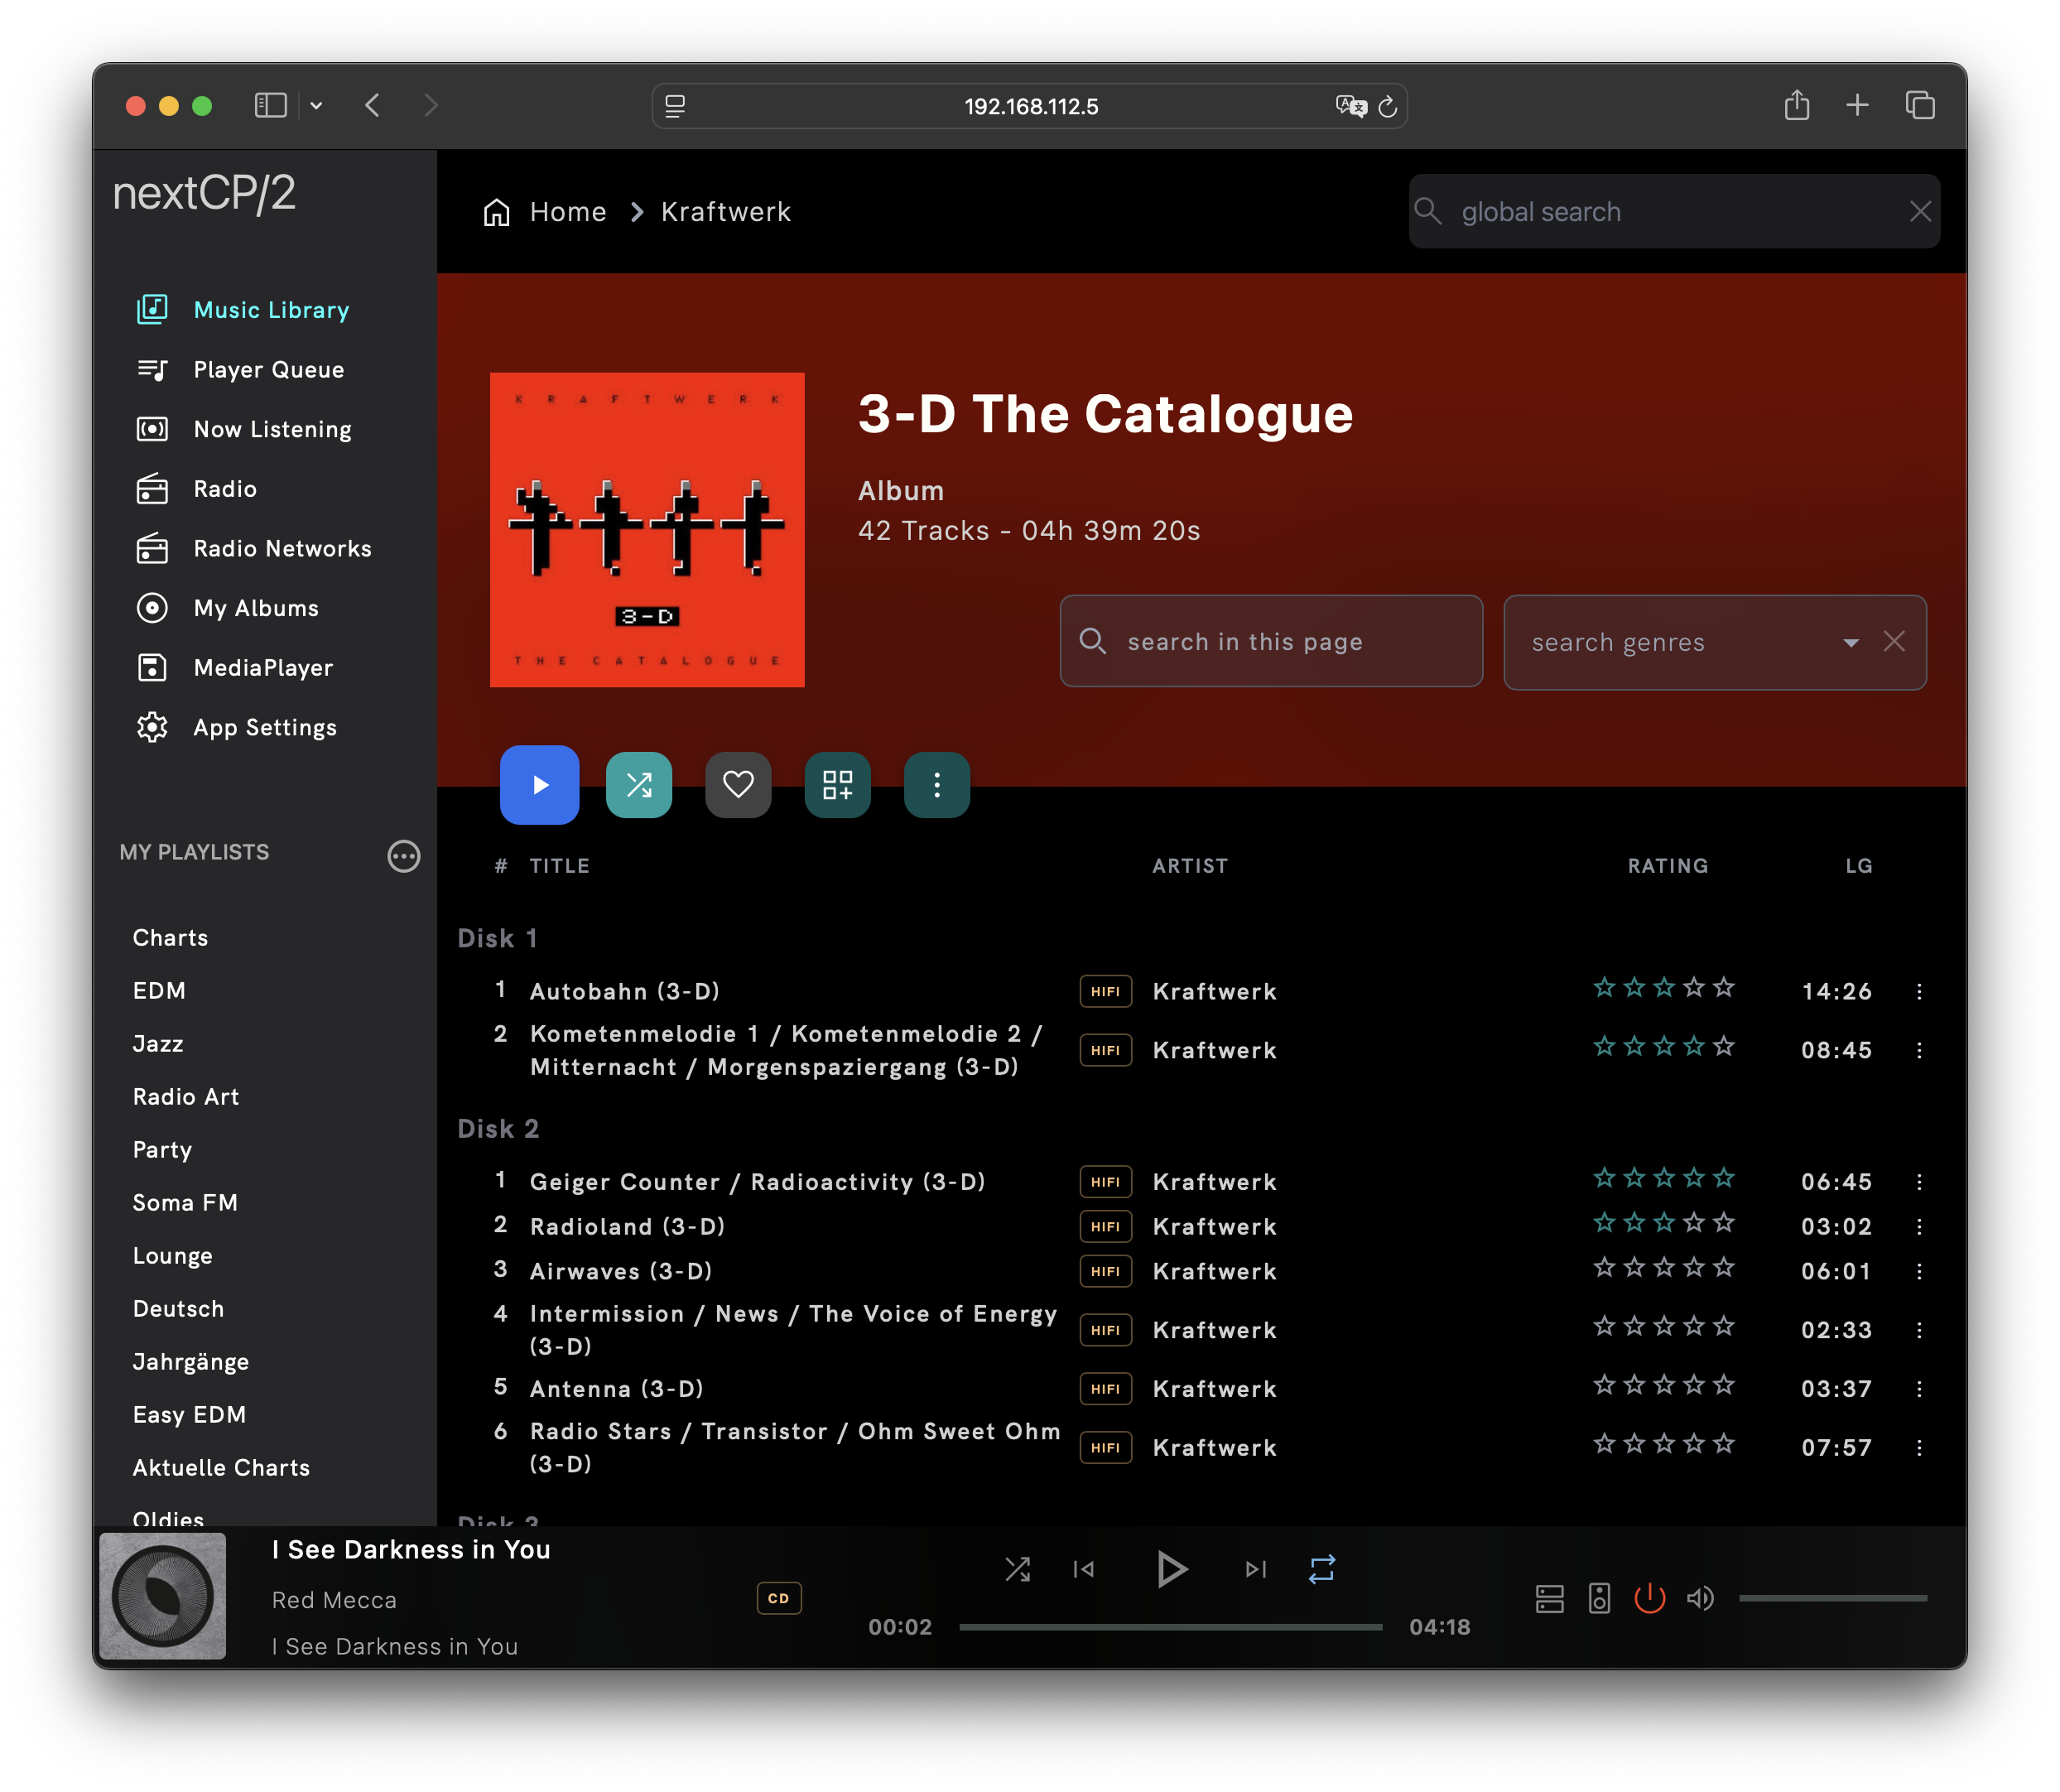Open options menu for Airwaves (3-D)

click(1919, 1271)
